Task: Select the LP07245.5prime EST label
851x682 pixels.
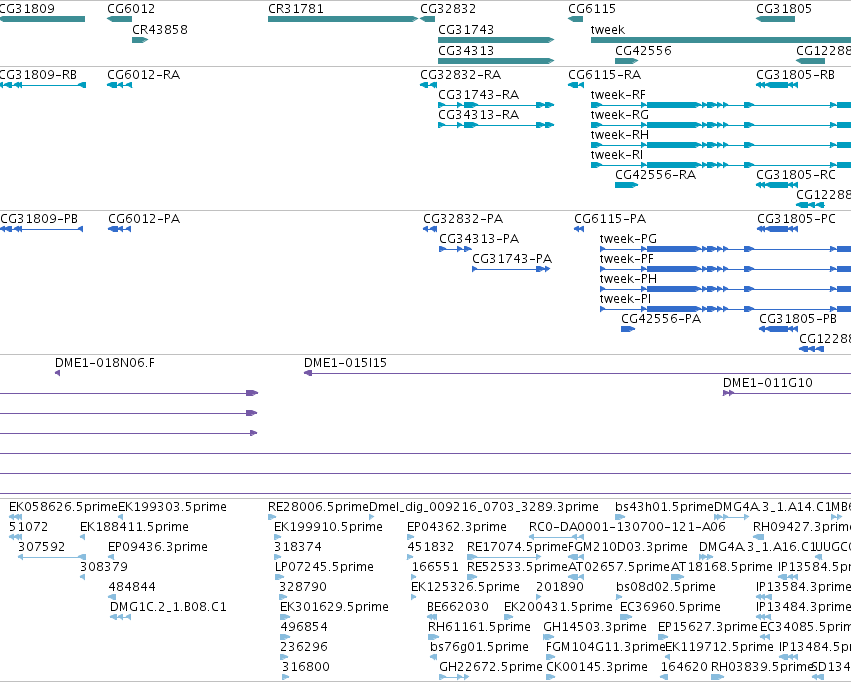Action: [324, 568]
